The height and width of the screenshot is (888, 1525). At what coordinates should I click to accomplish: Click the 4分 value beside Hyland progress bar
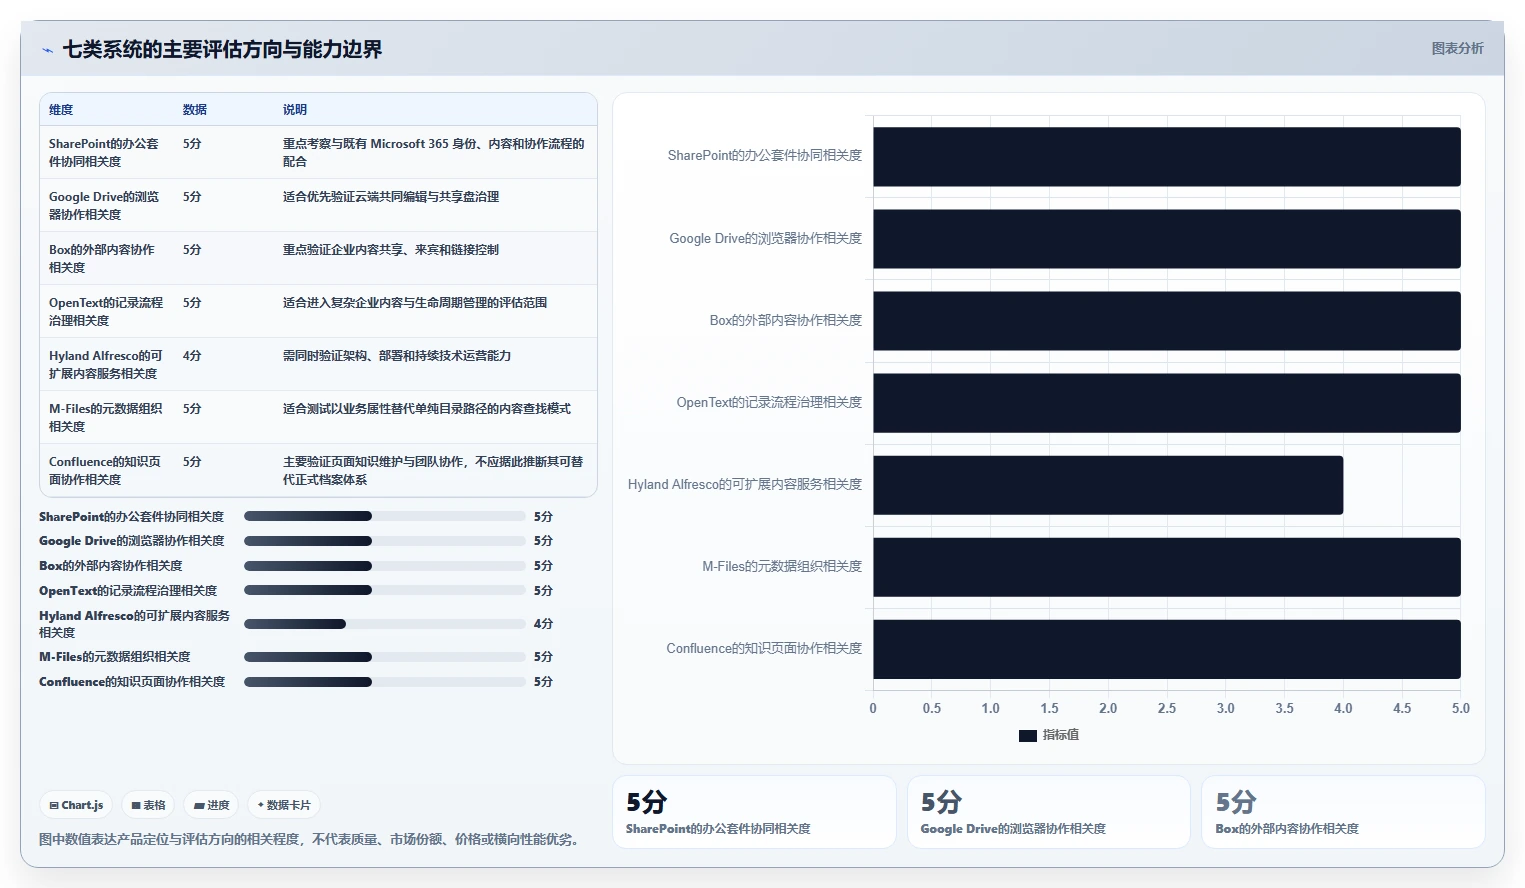[x=543, y=624]
